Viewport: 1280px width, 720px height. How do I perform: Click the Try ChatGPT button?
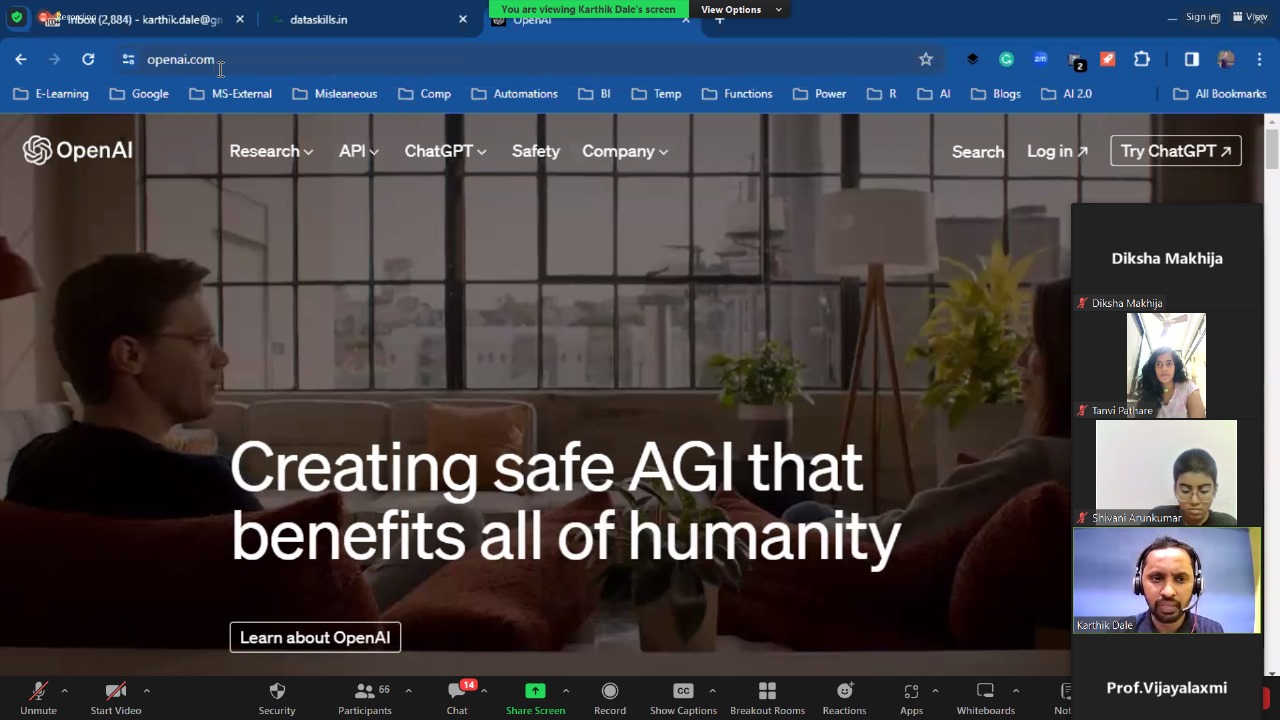pos(1176,151)
